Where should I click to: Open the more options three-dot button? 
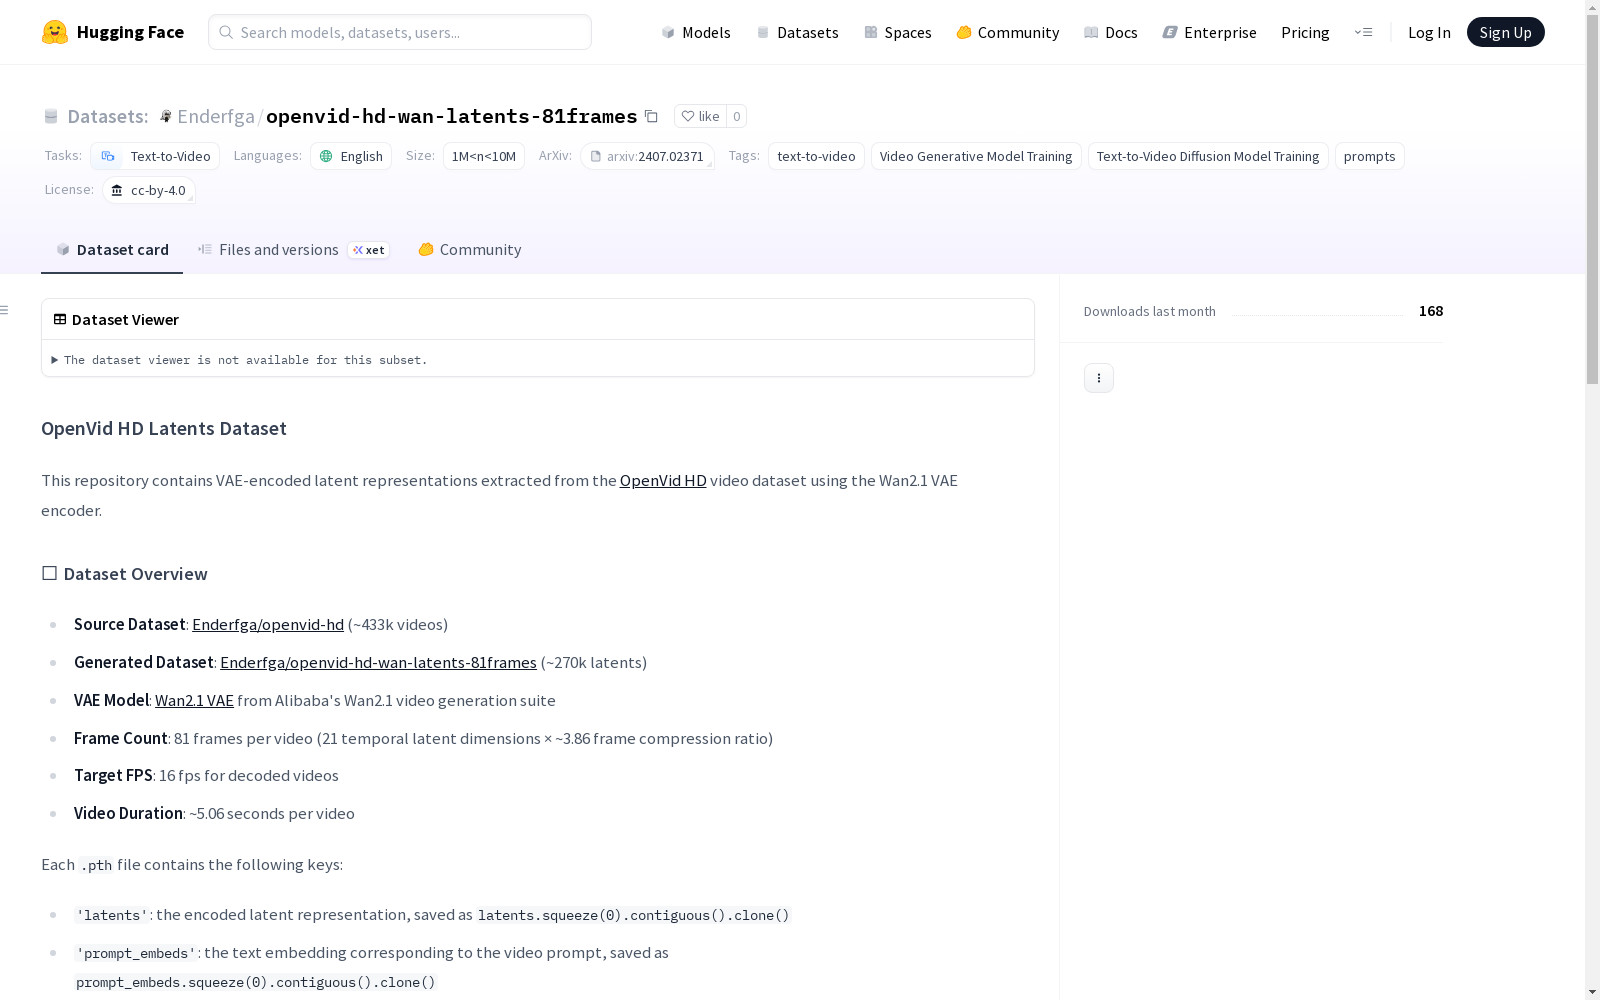point(1099,378)
